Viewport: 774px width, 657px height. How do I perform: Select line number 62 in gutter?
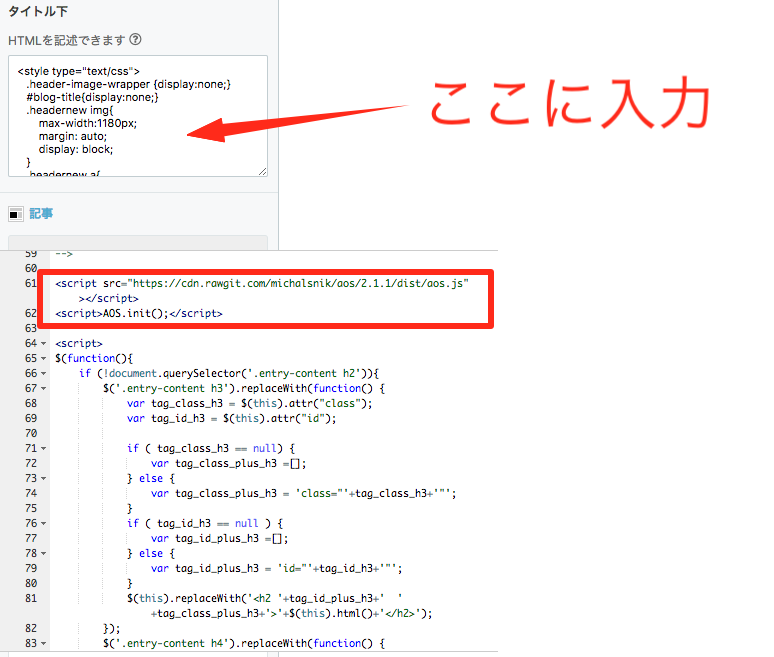[x=31, y=313]
